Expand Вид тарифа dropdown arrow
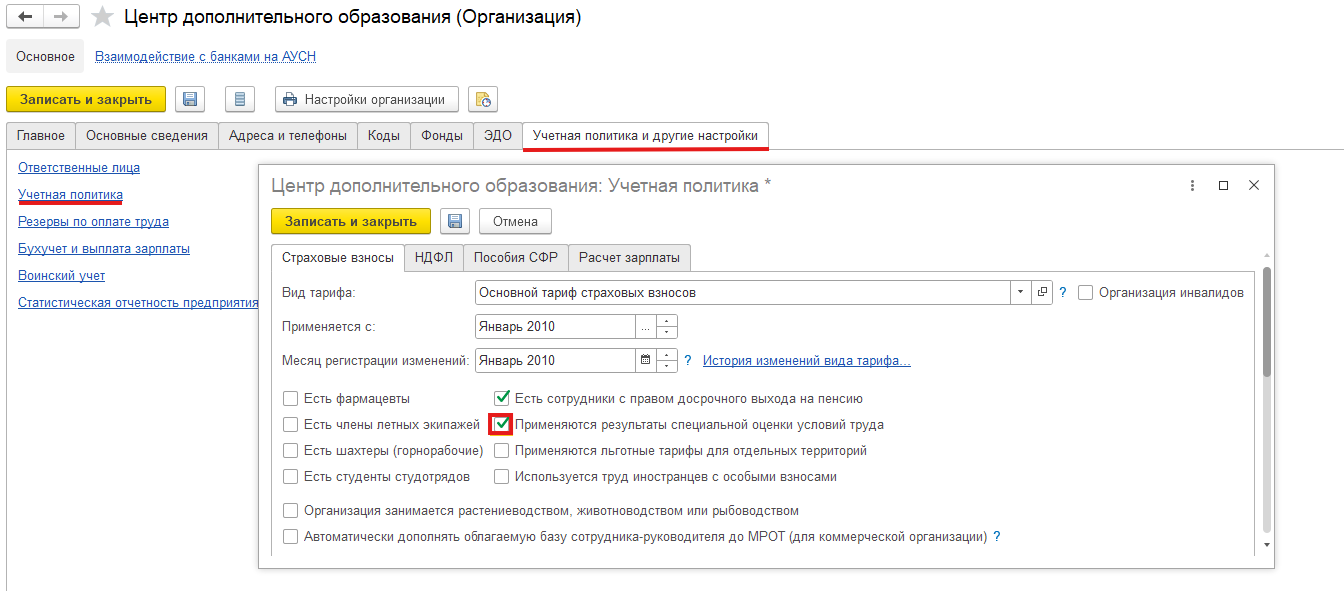This screenshot has width=1344, height=591. click(x=1022, y=293)
